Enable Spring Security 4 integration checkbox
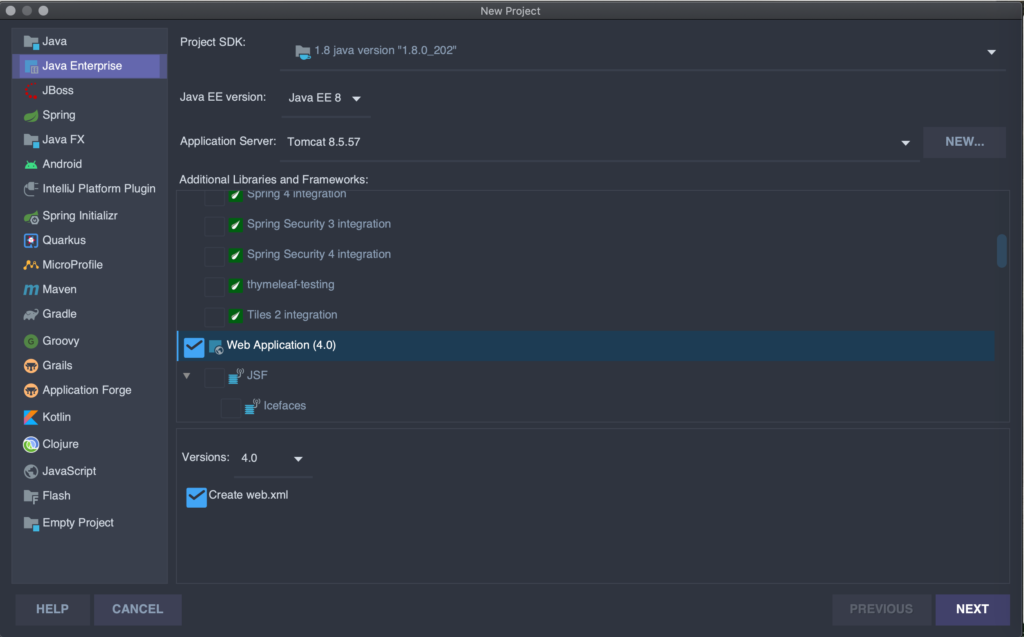1024x637 pixels. [214, 256]
